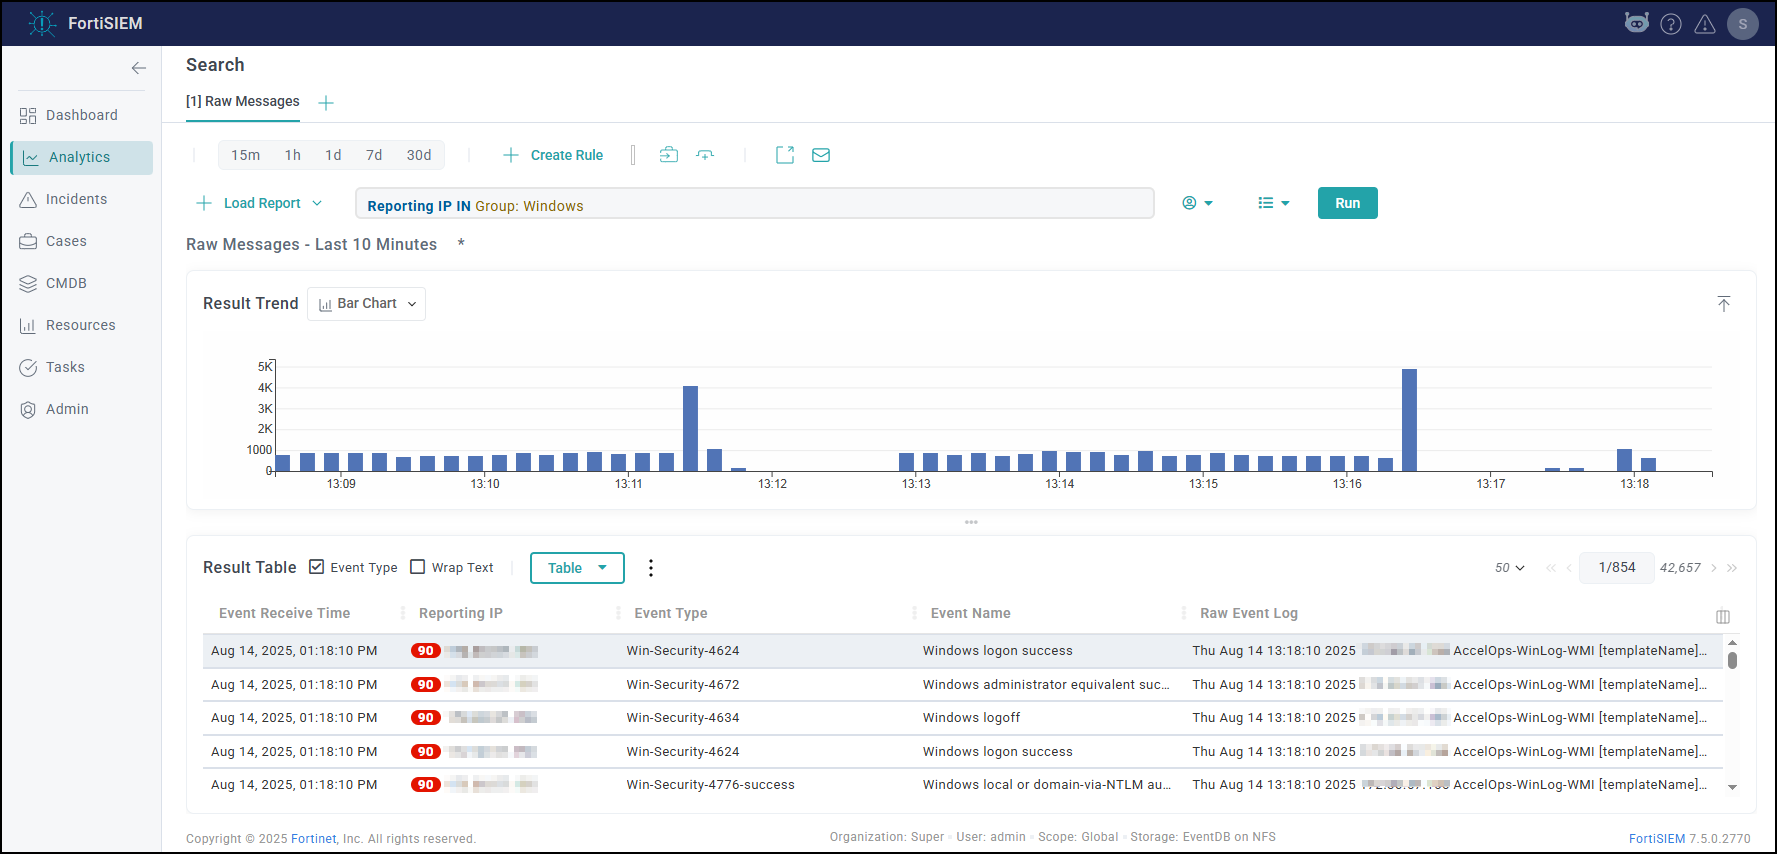Open the Bar Chart type dropdown
This screenshot has width=1777, height=854.
click(x=367, y=304)
